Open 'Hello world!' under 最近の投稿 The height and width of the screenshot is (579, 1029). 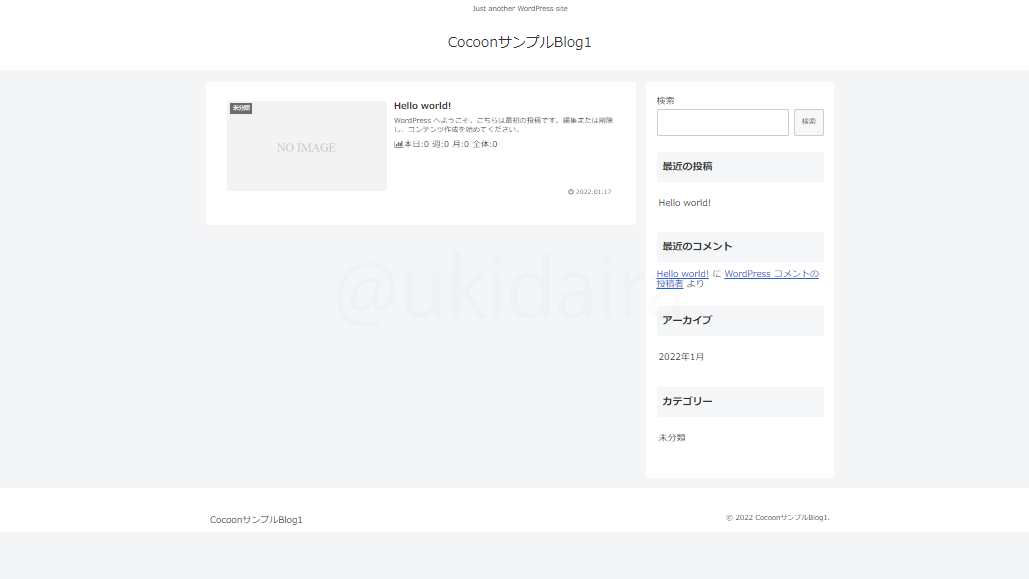684,203
